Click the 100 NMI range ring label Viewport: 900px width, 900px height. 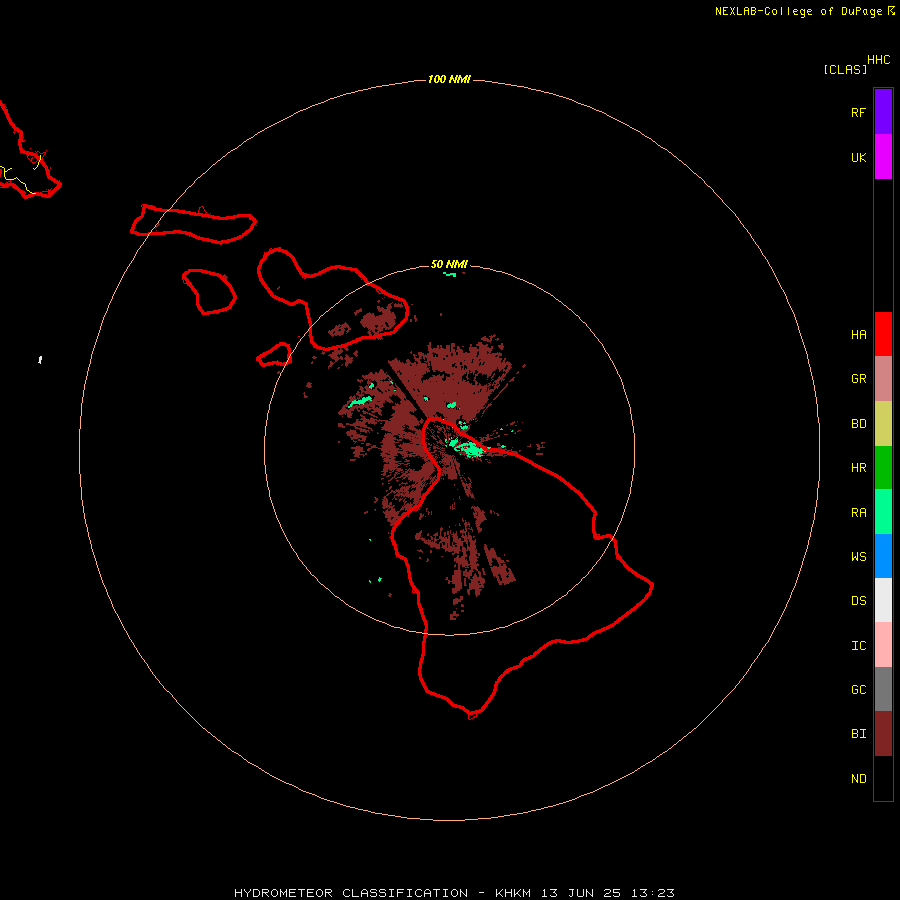tap(449, 79)
